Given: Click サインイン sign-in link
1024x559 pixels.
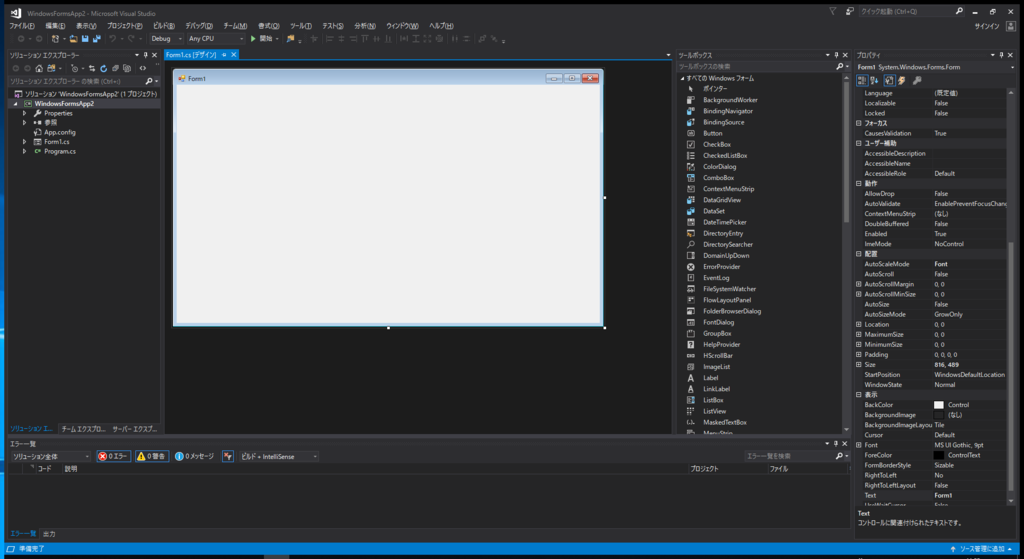Looking at the screenshot, I should (987, 26).
